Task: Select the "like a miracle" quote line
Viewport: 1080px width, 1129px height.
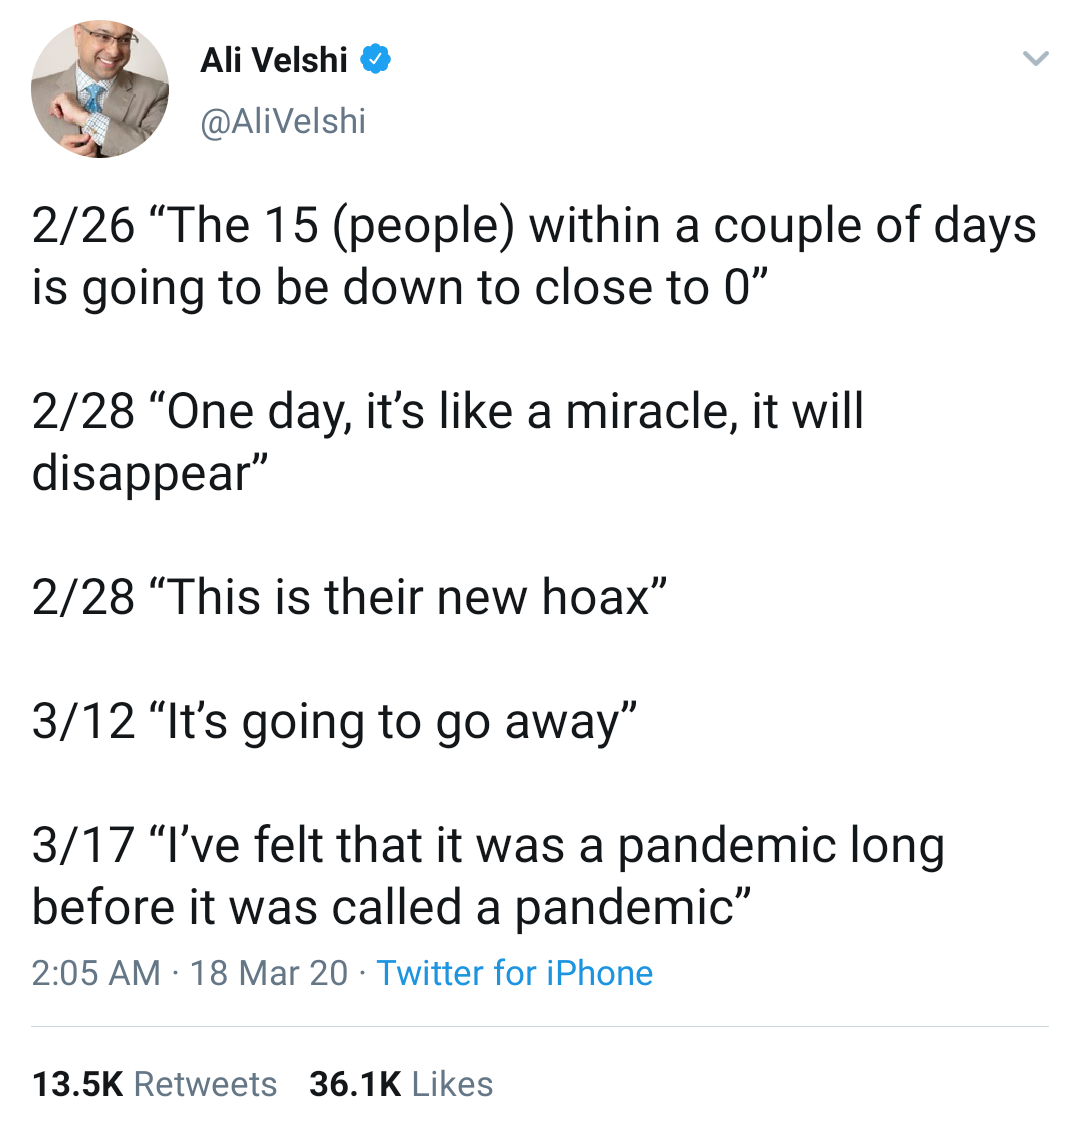Action: tap(447, 442)
